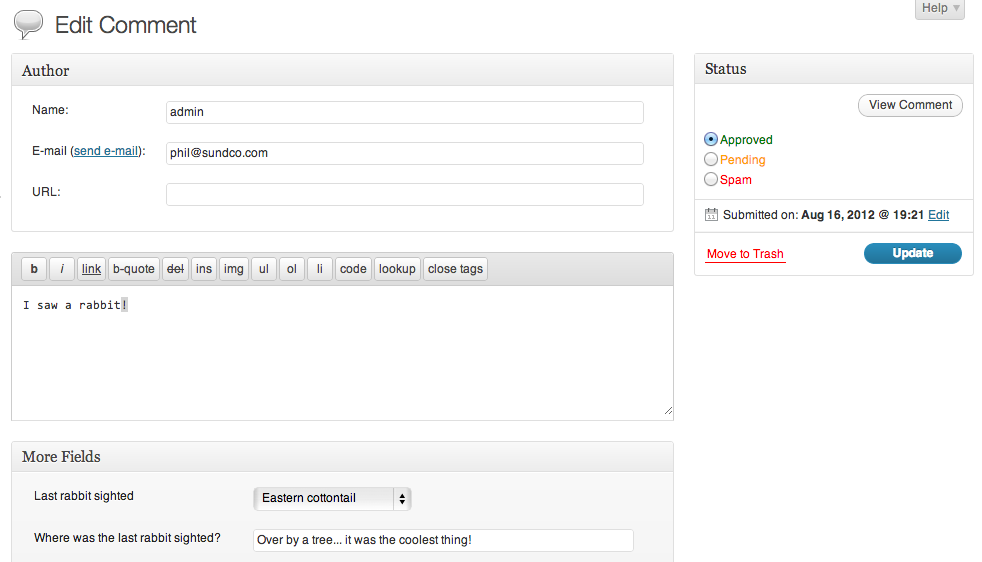
Task: Click the View Comment button
Action: pyautogui.click(x=910, y=105)
